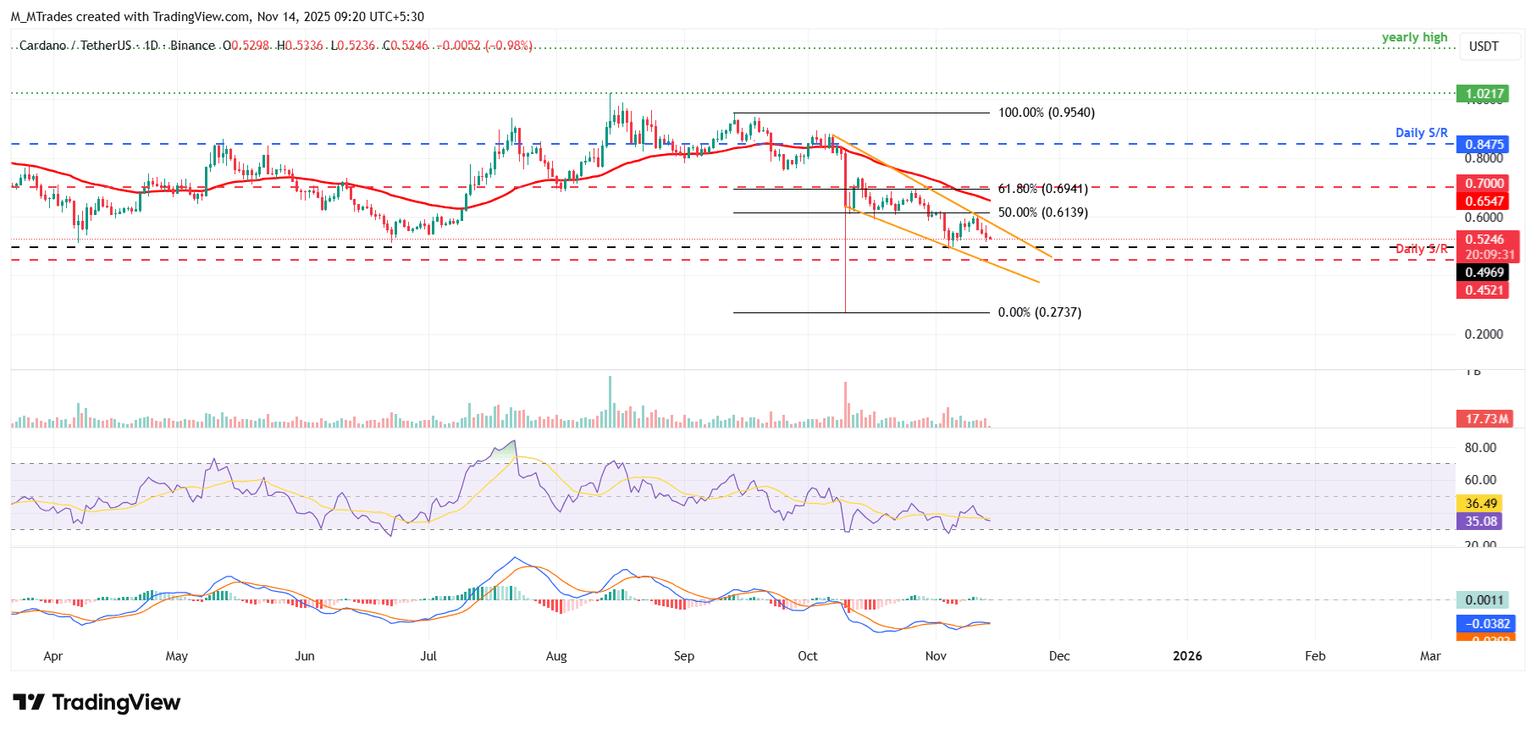
Task: Click the Aug label on the time axis
Action: pos(557,657)
